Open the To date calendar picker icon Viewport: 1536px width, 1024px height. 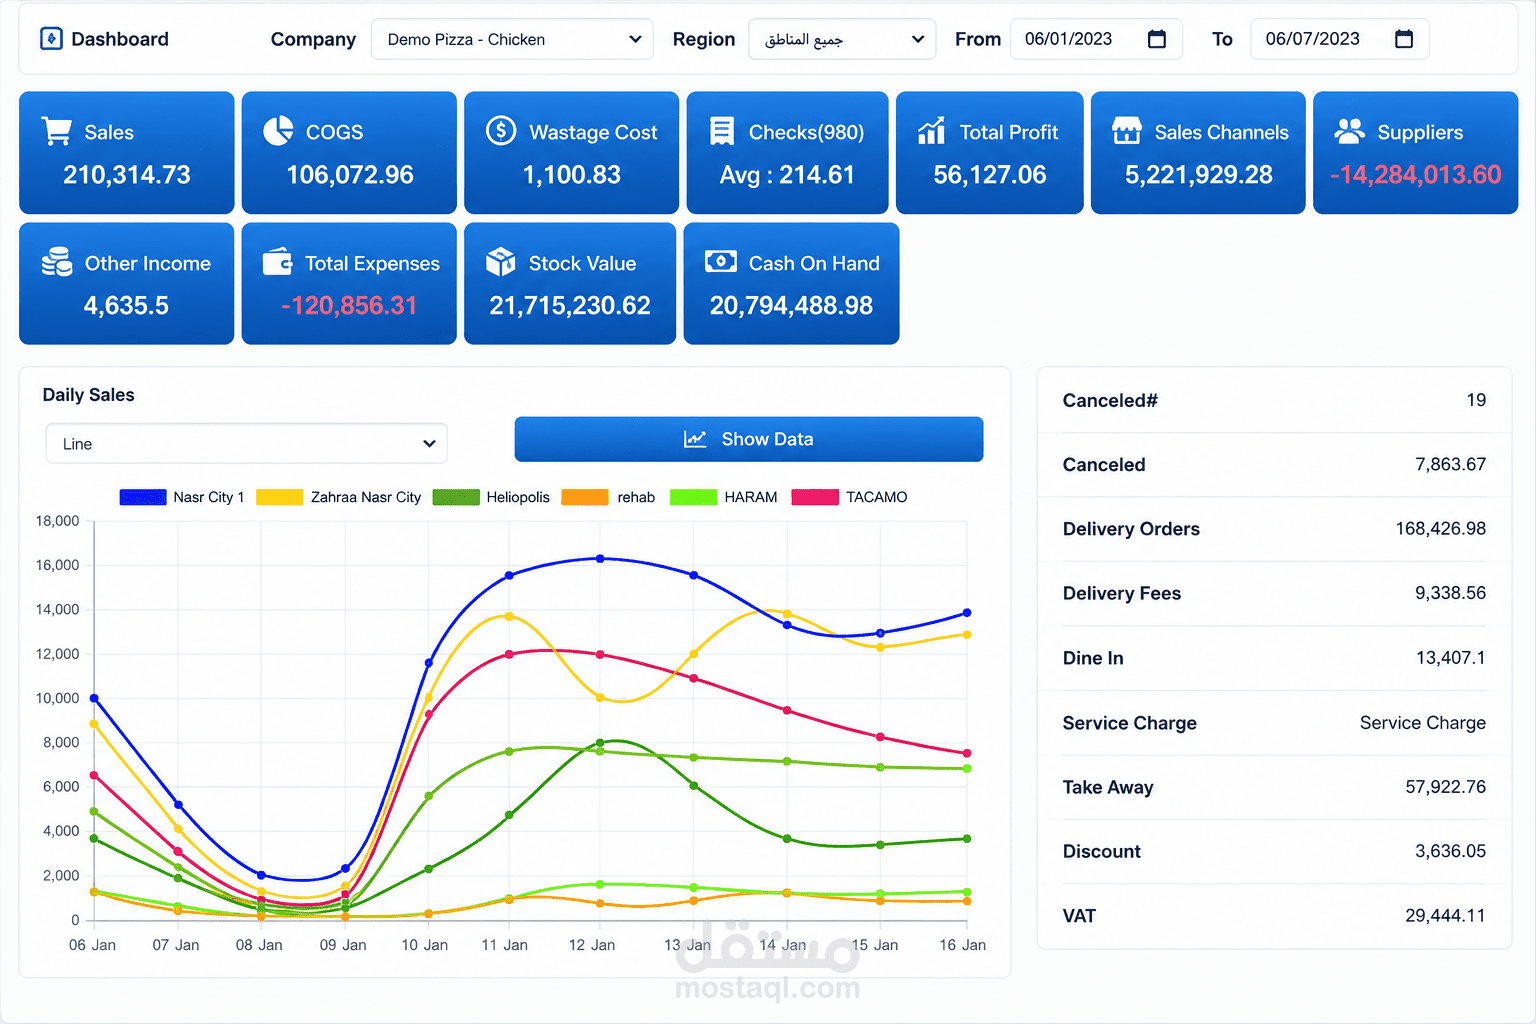pos(1404,39)
